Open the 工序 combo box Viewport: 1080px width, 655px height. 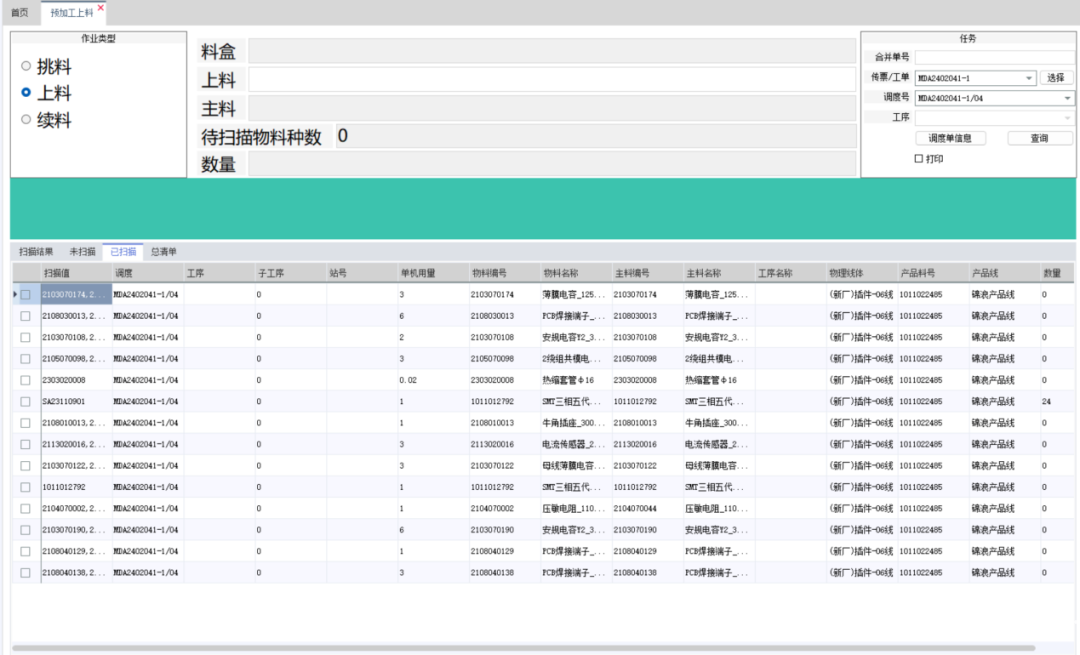click(x=1067, y=118)
